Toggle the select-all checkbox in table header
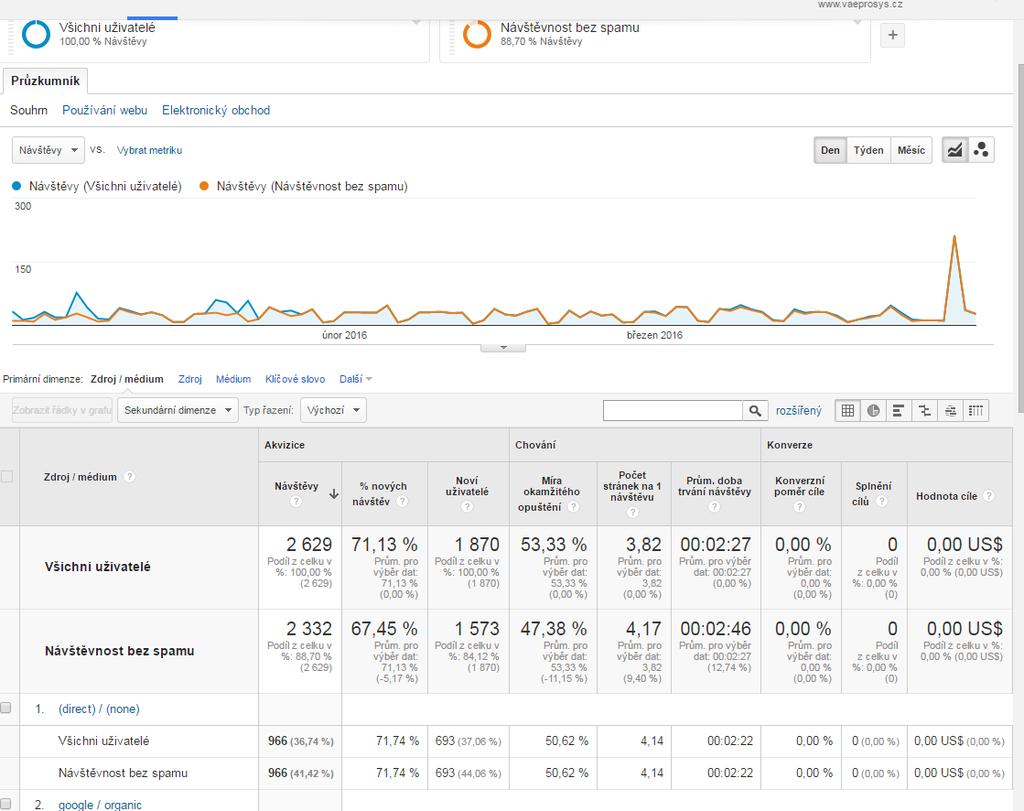The width and height of the screenshot is (1024, 811). coord(7,477)
